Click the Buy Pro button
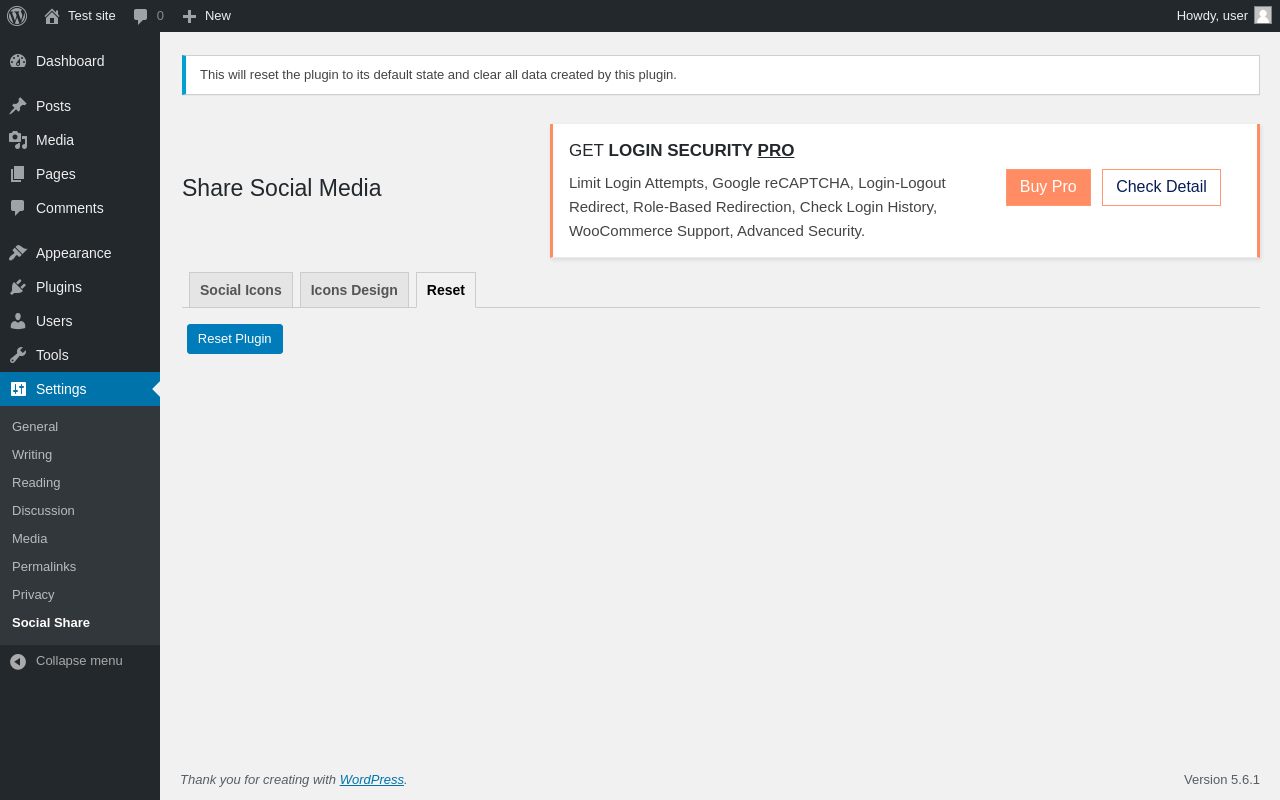1280x800 pixels. tap(1048, 187)
